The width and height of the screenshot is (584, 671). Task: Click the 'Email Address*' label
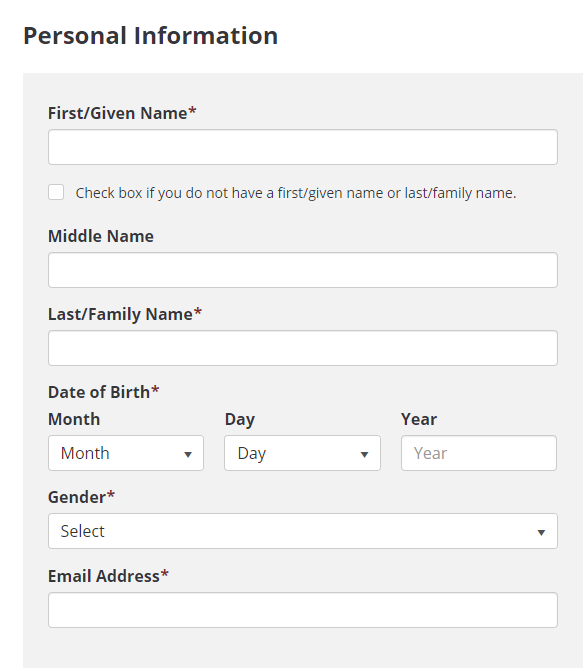click(x=108, y=576)
